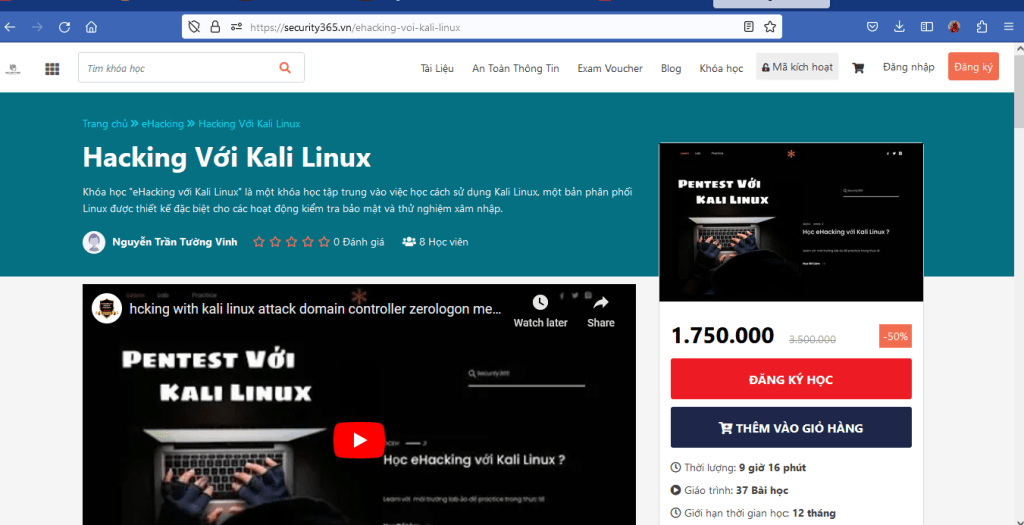The image size is (1024, 525).
Task: Type in the Tìm khóa học search field
Action: coord(175,68)
